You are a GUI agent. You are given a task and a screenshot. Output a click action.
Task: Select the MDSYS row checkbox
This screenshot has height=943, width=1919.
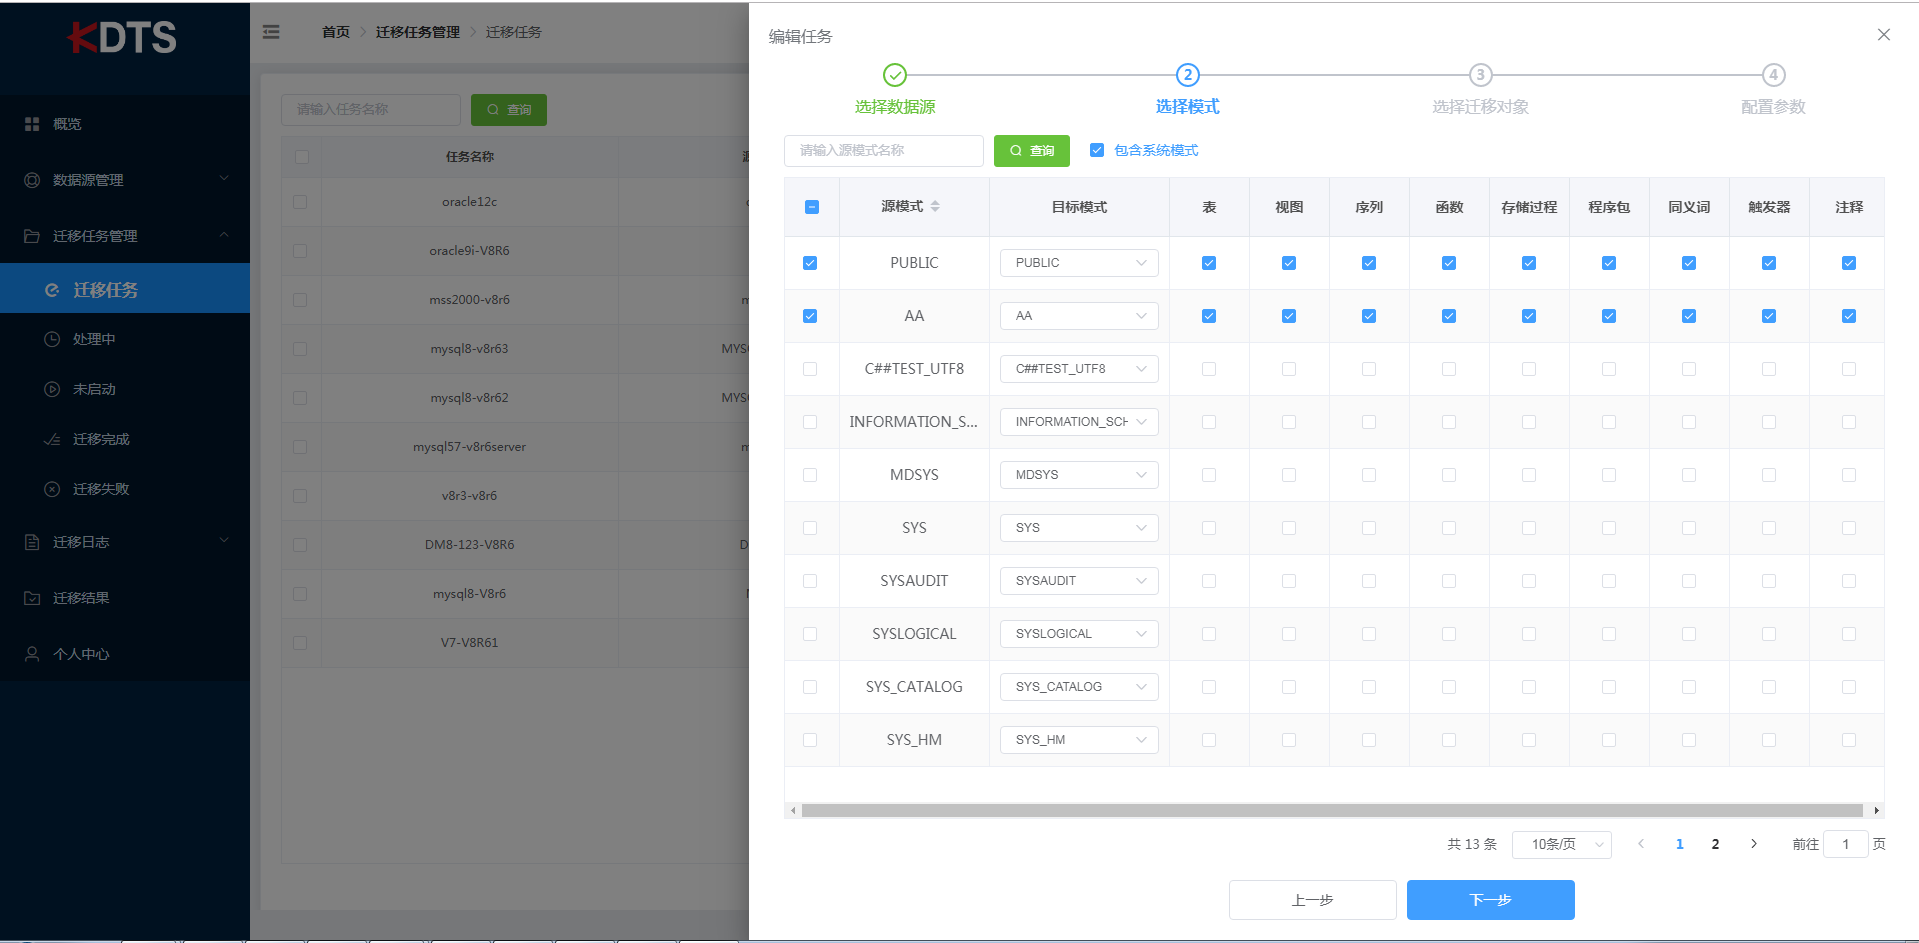pyautogui.click(x=810, y=475)
